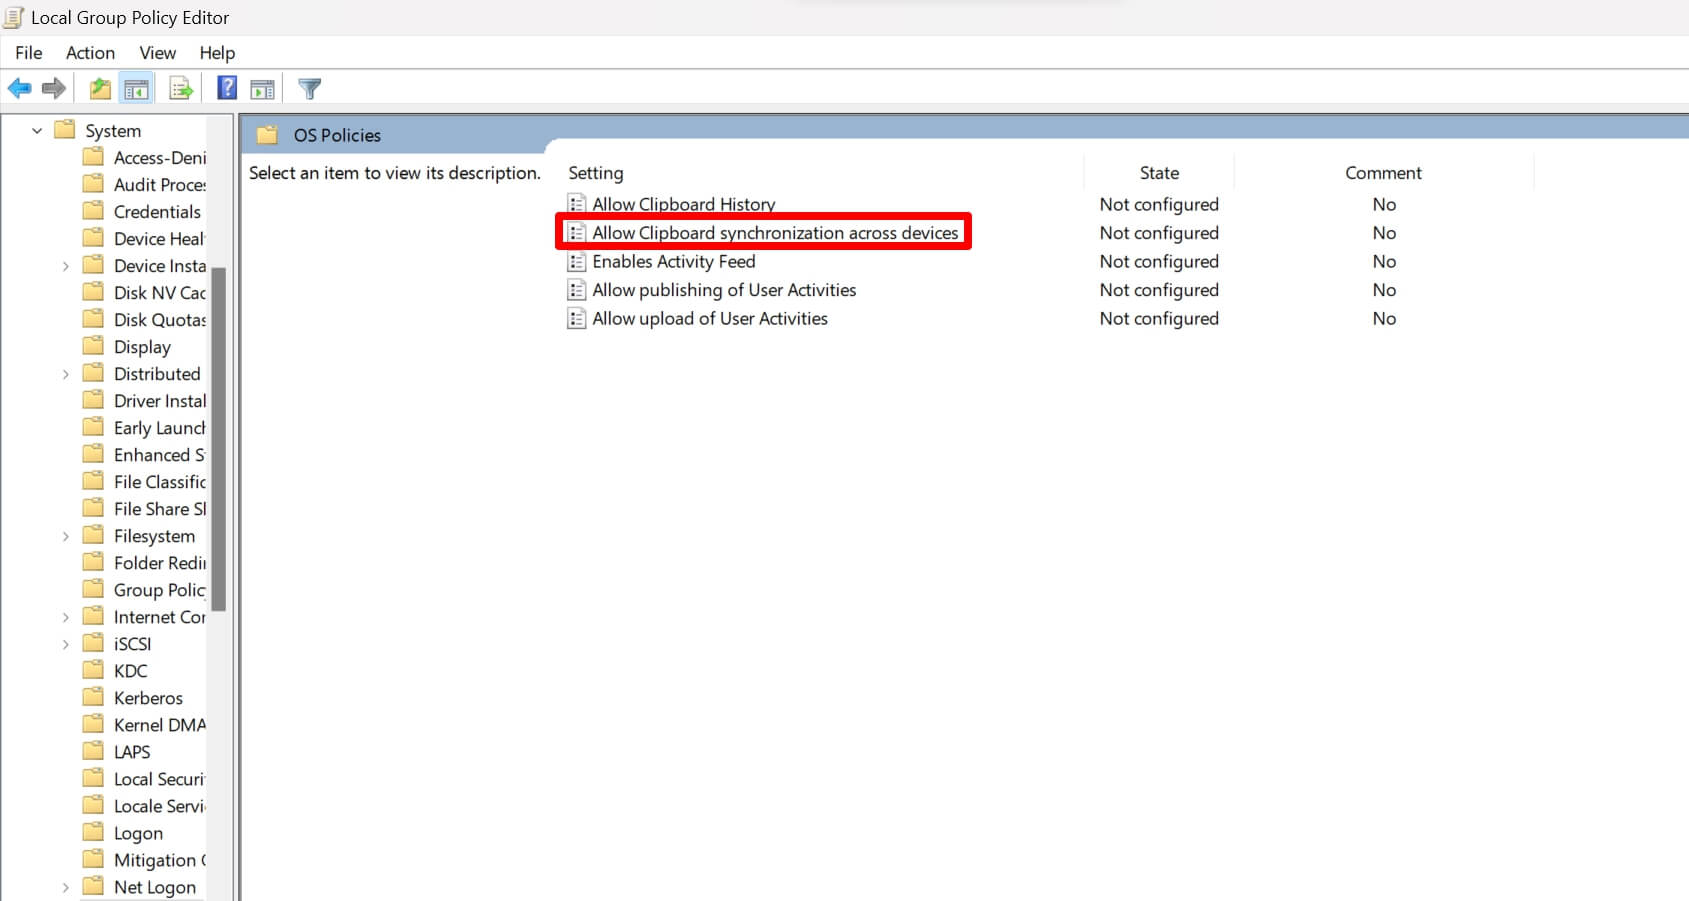The image size is (1689, 901).
Task: Sort by the State column header
Action: [x=1159, y=173]
